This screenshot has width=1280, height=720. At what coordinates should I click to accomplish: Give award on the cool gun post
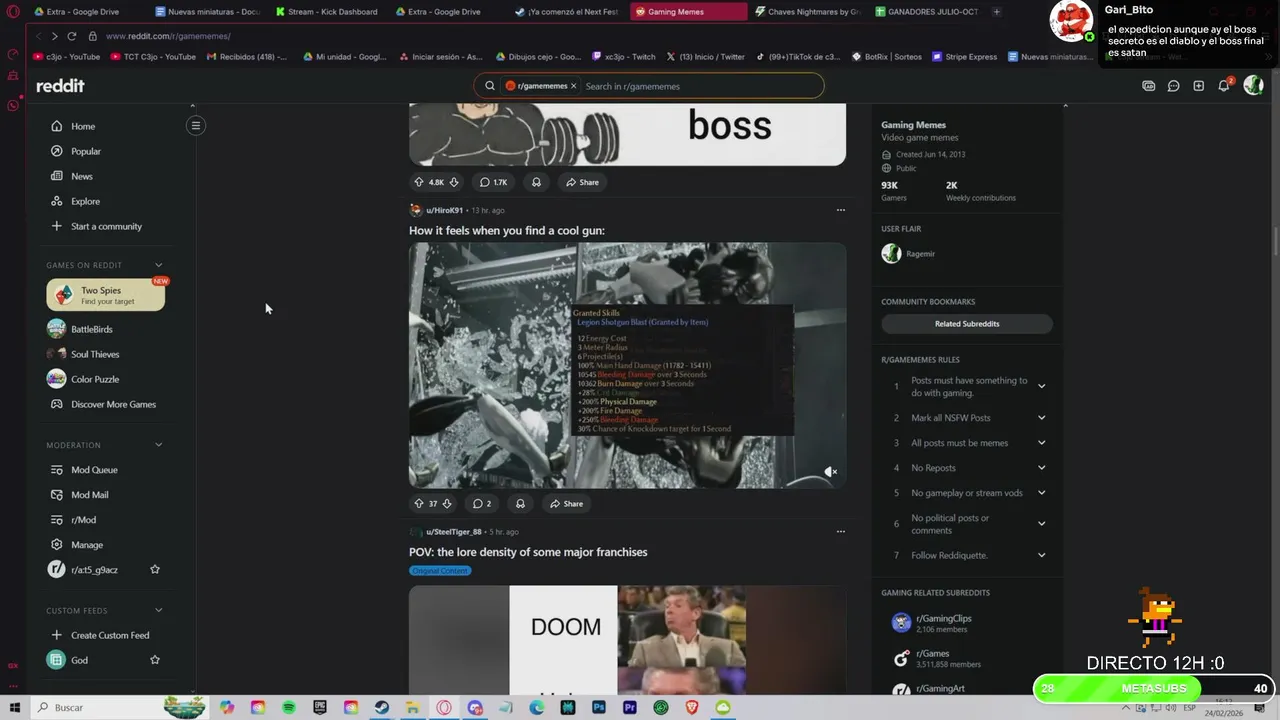pyautogui.click(x=520, y=504)
